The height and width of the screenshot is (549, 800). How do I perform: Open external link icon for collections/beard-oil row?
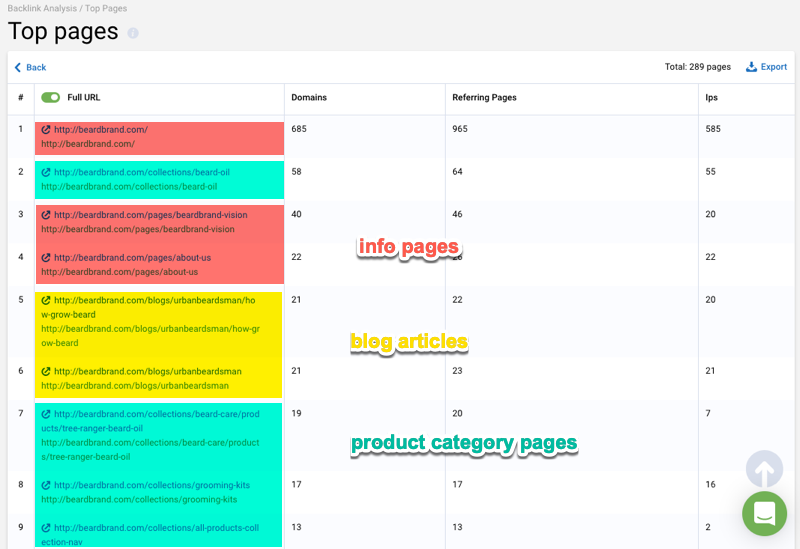(46, 172)
